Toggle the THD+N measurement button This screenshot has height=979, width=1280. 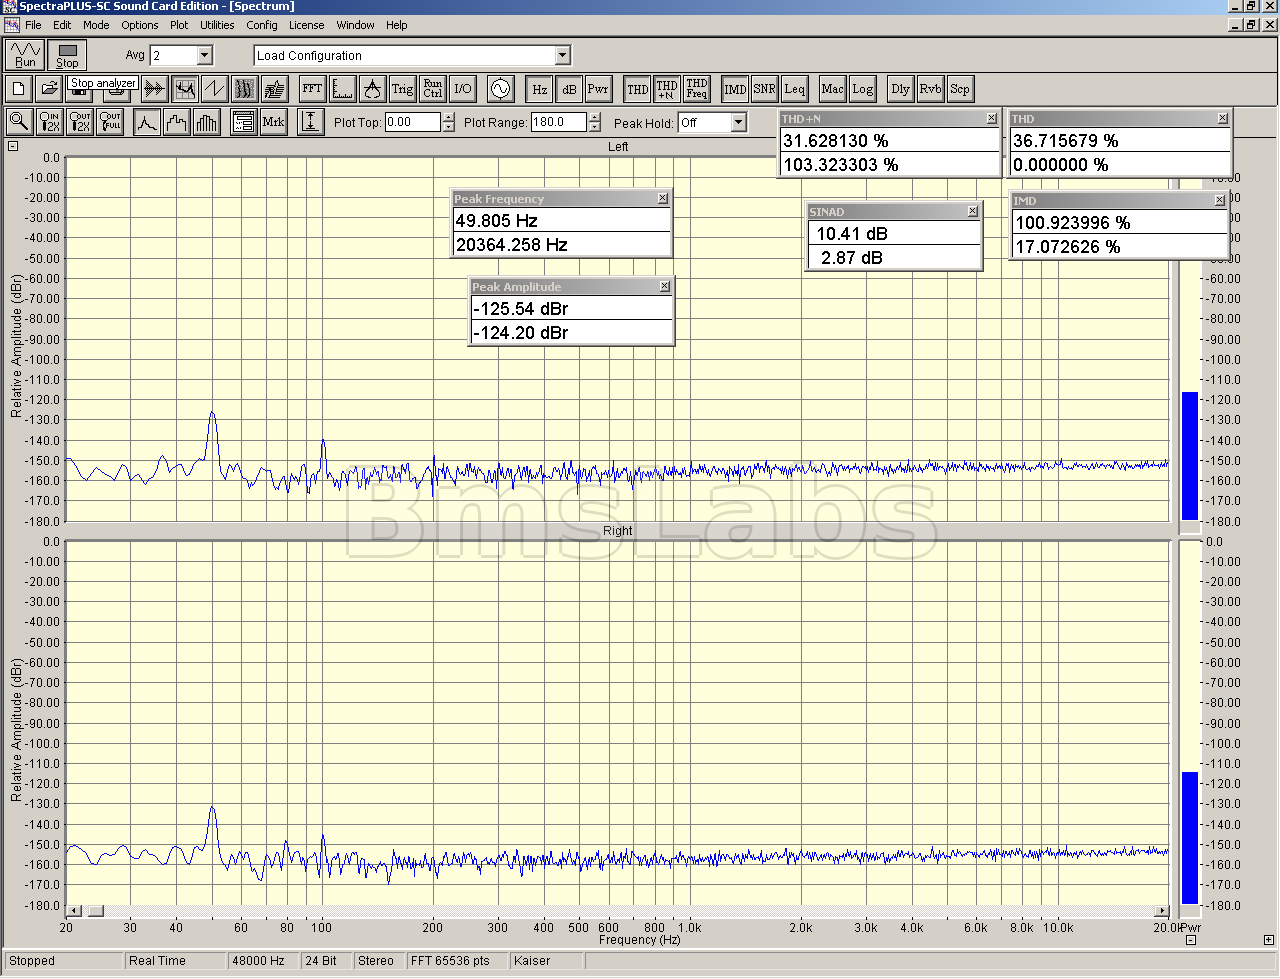point(667,89)
